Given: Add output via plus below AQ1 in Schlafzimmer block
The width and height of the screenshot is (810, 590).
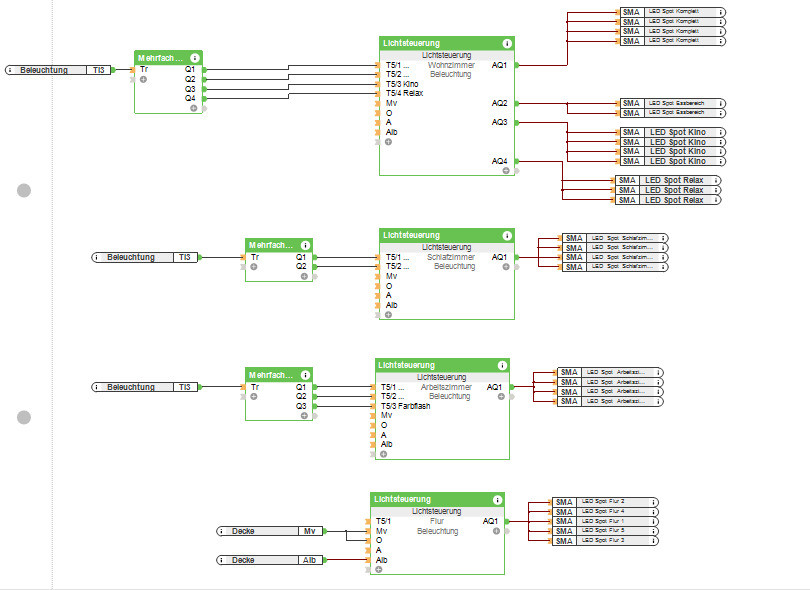Looking at the screenshot, I should tap(506, 267).
